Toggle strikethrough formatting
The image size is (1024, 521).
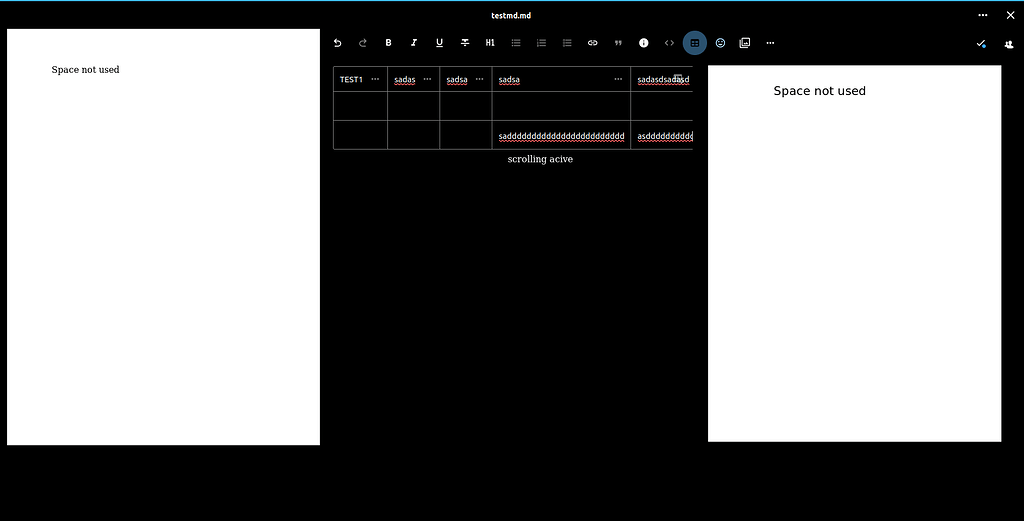point(464,43)
